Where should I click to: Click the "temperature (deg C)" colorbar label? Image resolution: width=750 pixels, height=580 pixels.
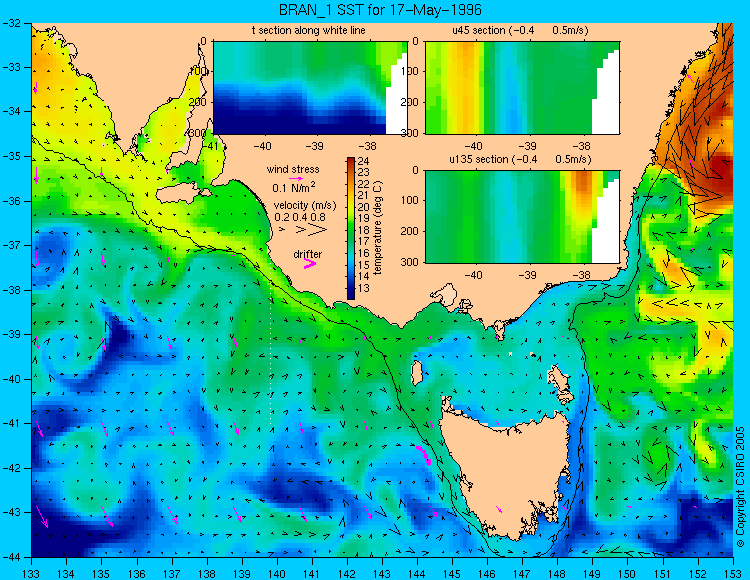tap(378, 228)
